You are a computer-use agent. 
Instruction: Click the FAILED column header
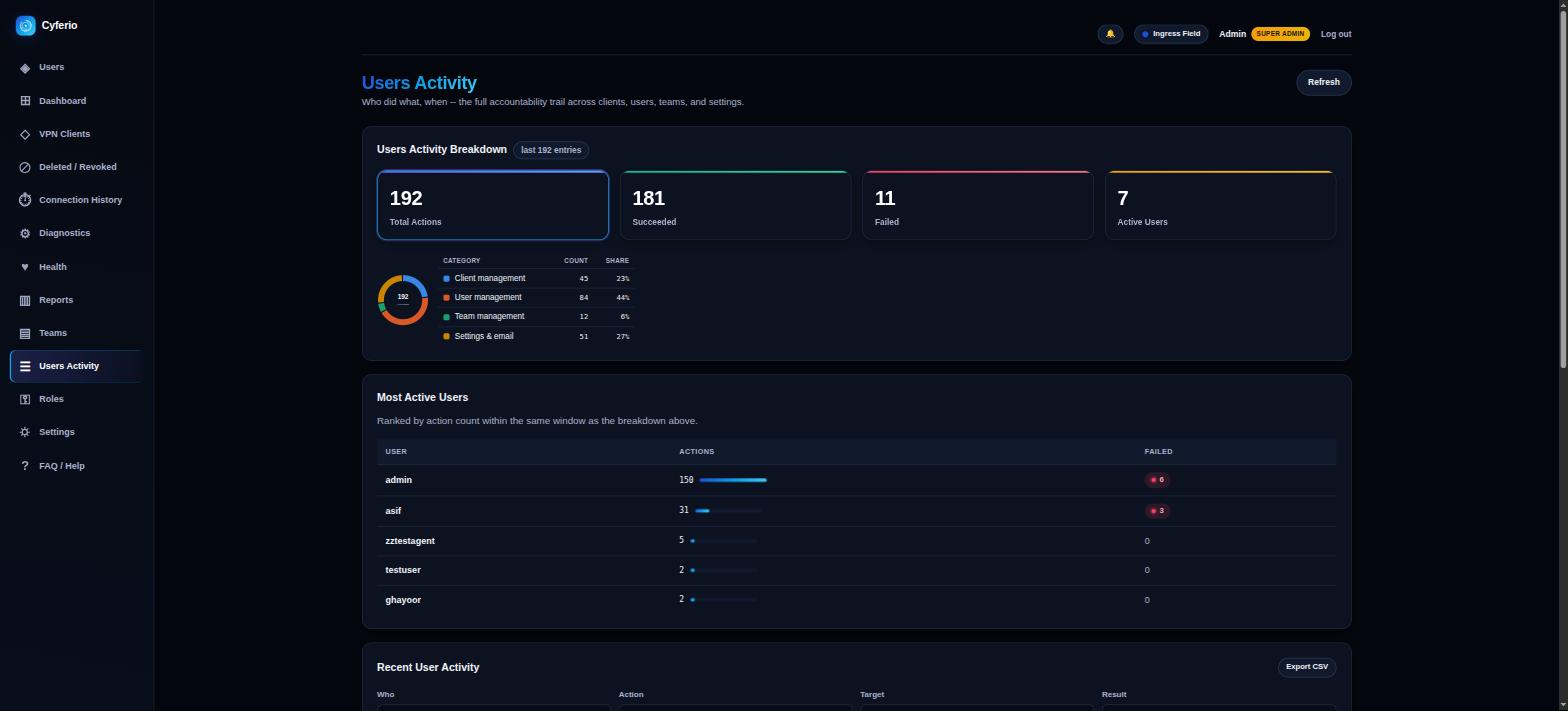pyautogui.click(x=1158, y=452)
